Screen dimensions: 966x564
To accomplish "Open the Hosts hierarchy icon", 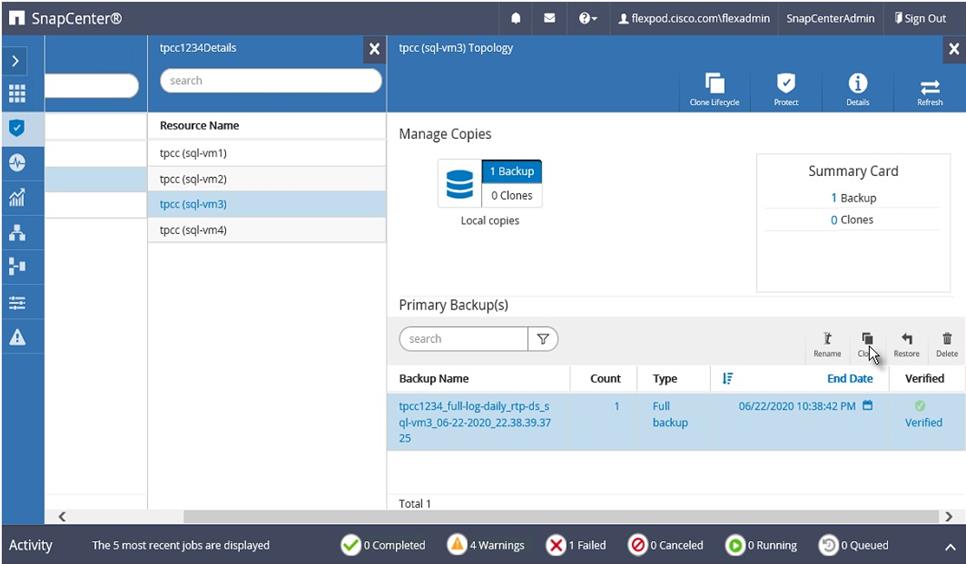I will tap(17, 232).
